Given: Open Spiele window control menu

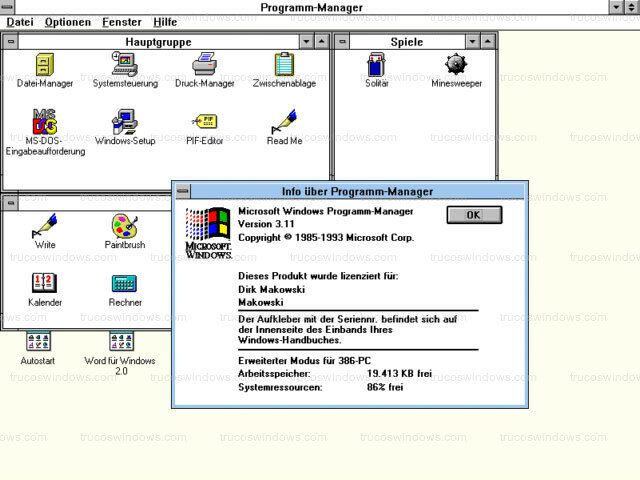Looking at the screenshot, I should click(x=342, y=42).
